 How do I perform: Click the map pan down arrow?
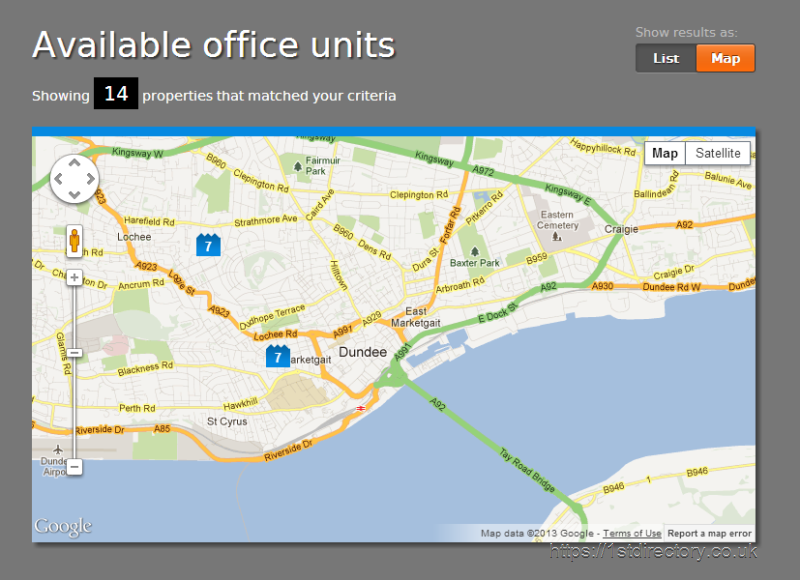coord(74,194)
